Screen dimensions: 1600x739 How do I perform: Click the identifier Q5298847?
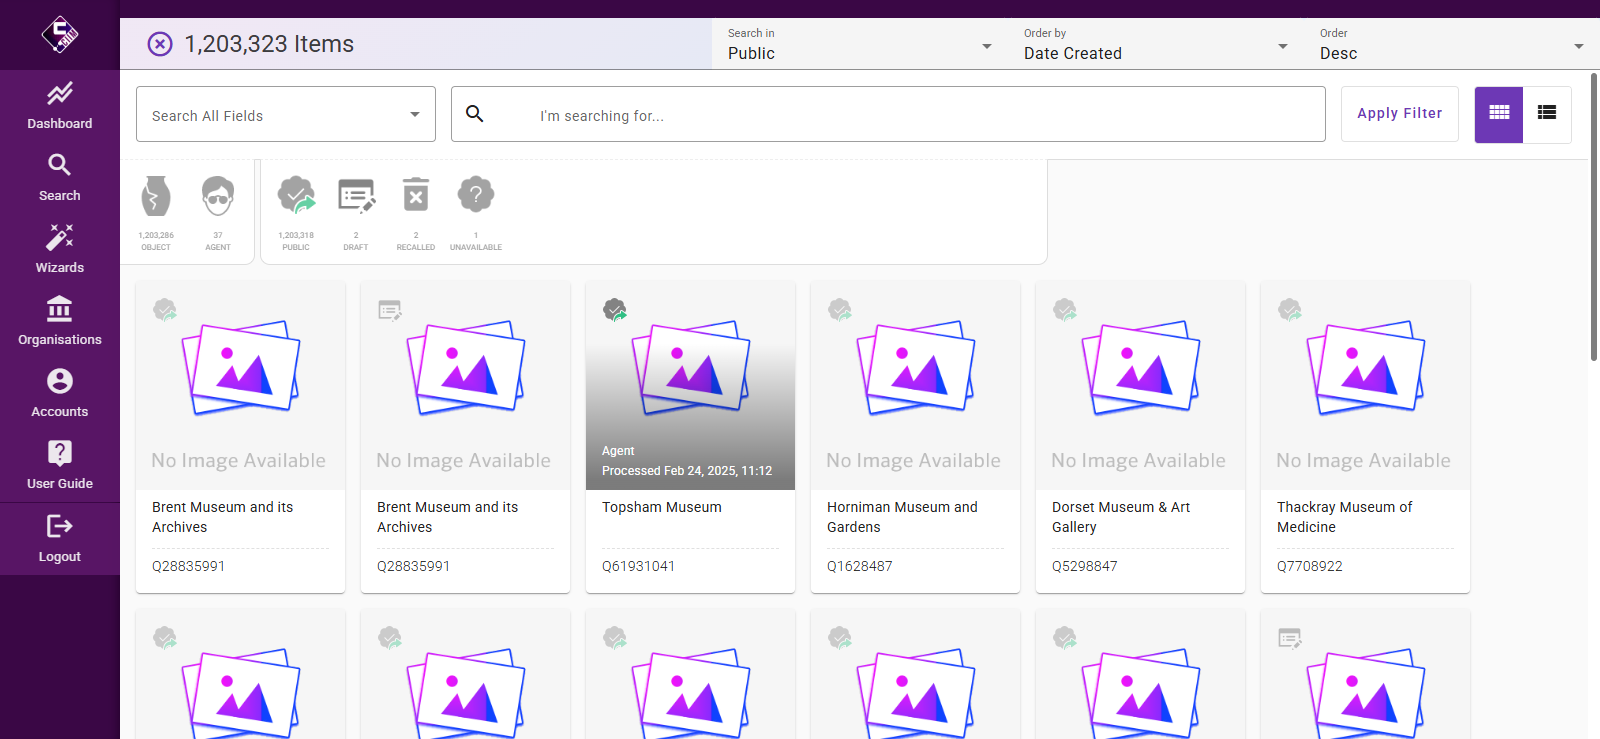click(1085, 566)
